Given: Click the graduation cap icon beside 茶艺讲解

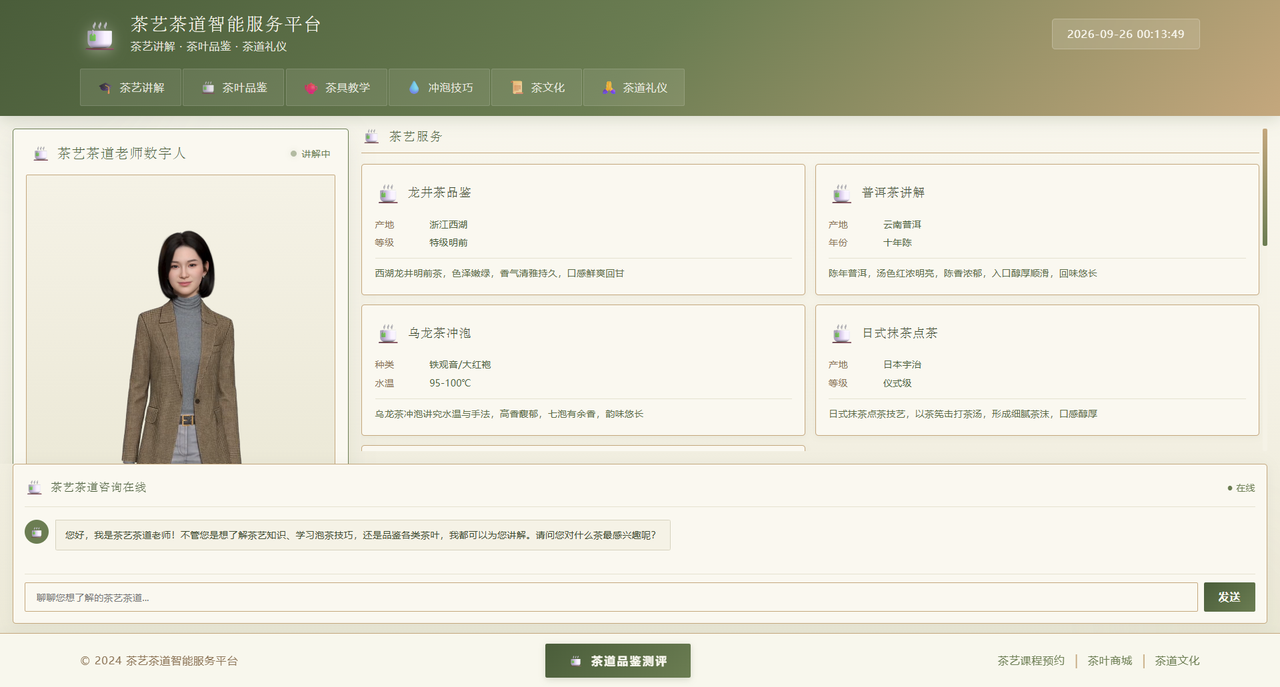Looking at the screenshot, I should pos(105,88).
